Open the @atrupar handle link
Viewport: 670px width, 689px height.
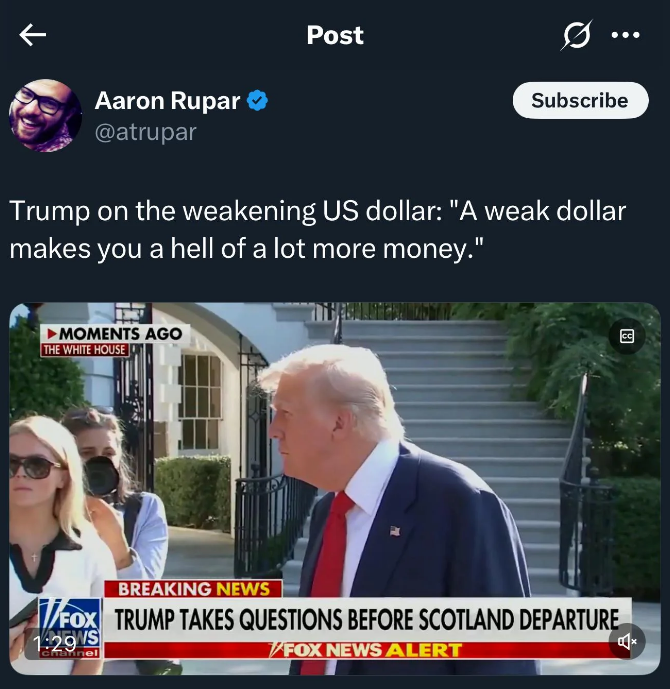pyautogui.click(x=145, y=132)
